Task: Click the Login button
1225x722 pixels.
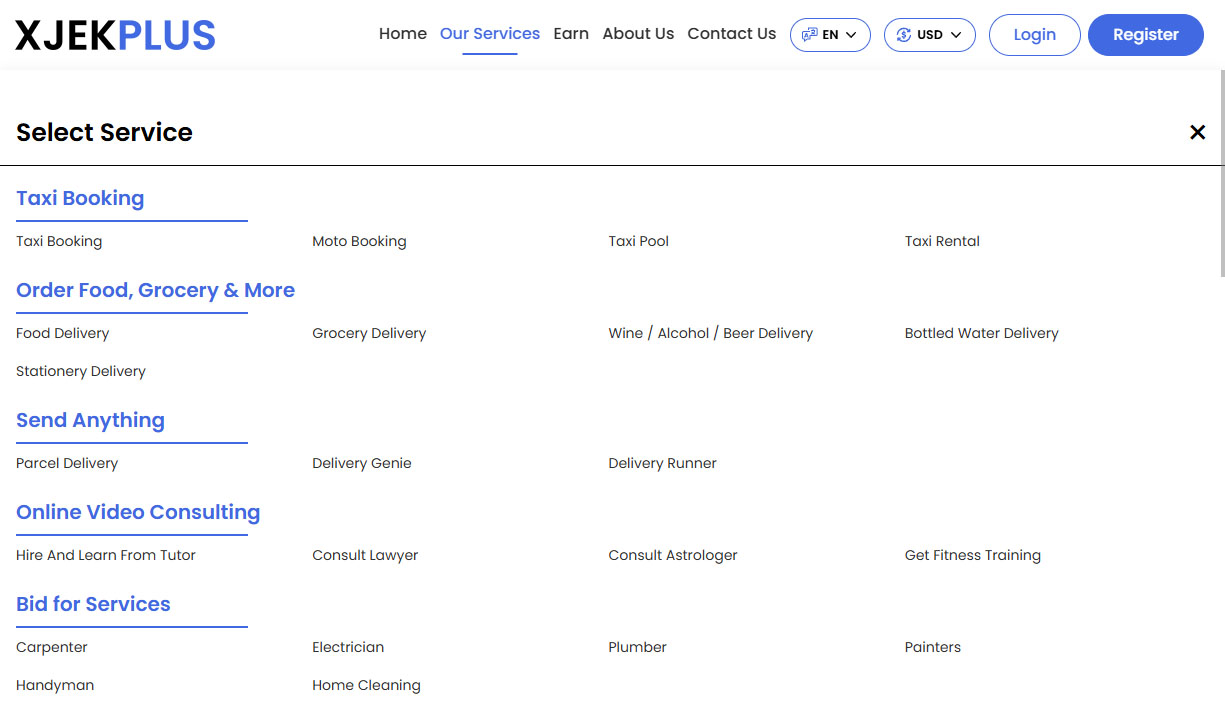Action: 1034,34
